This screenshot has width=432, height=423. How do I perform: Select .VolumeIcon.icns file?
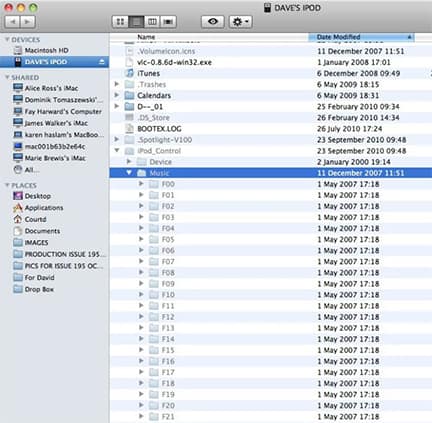coord(166,51)
